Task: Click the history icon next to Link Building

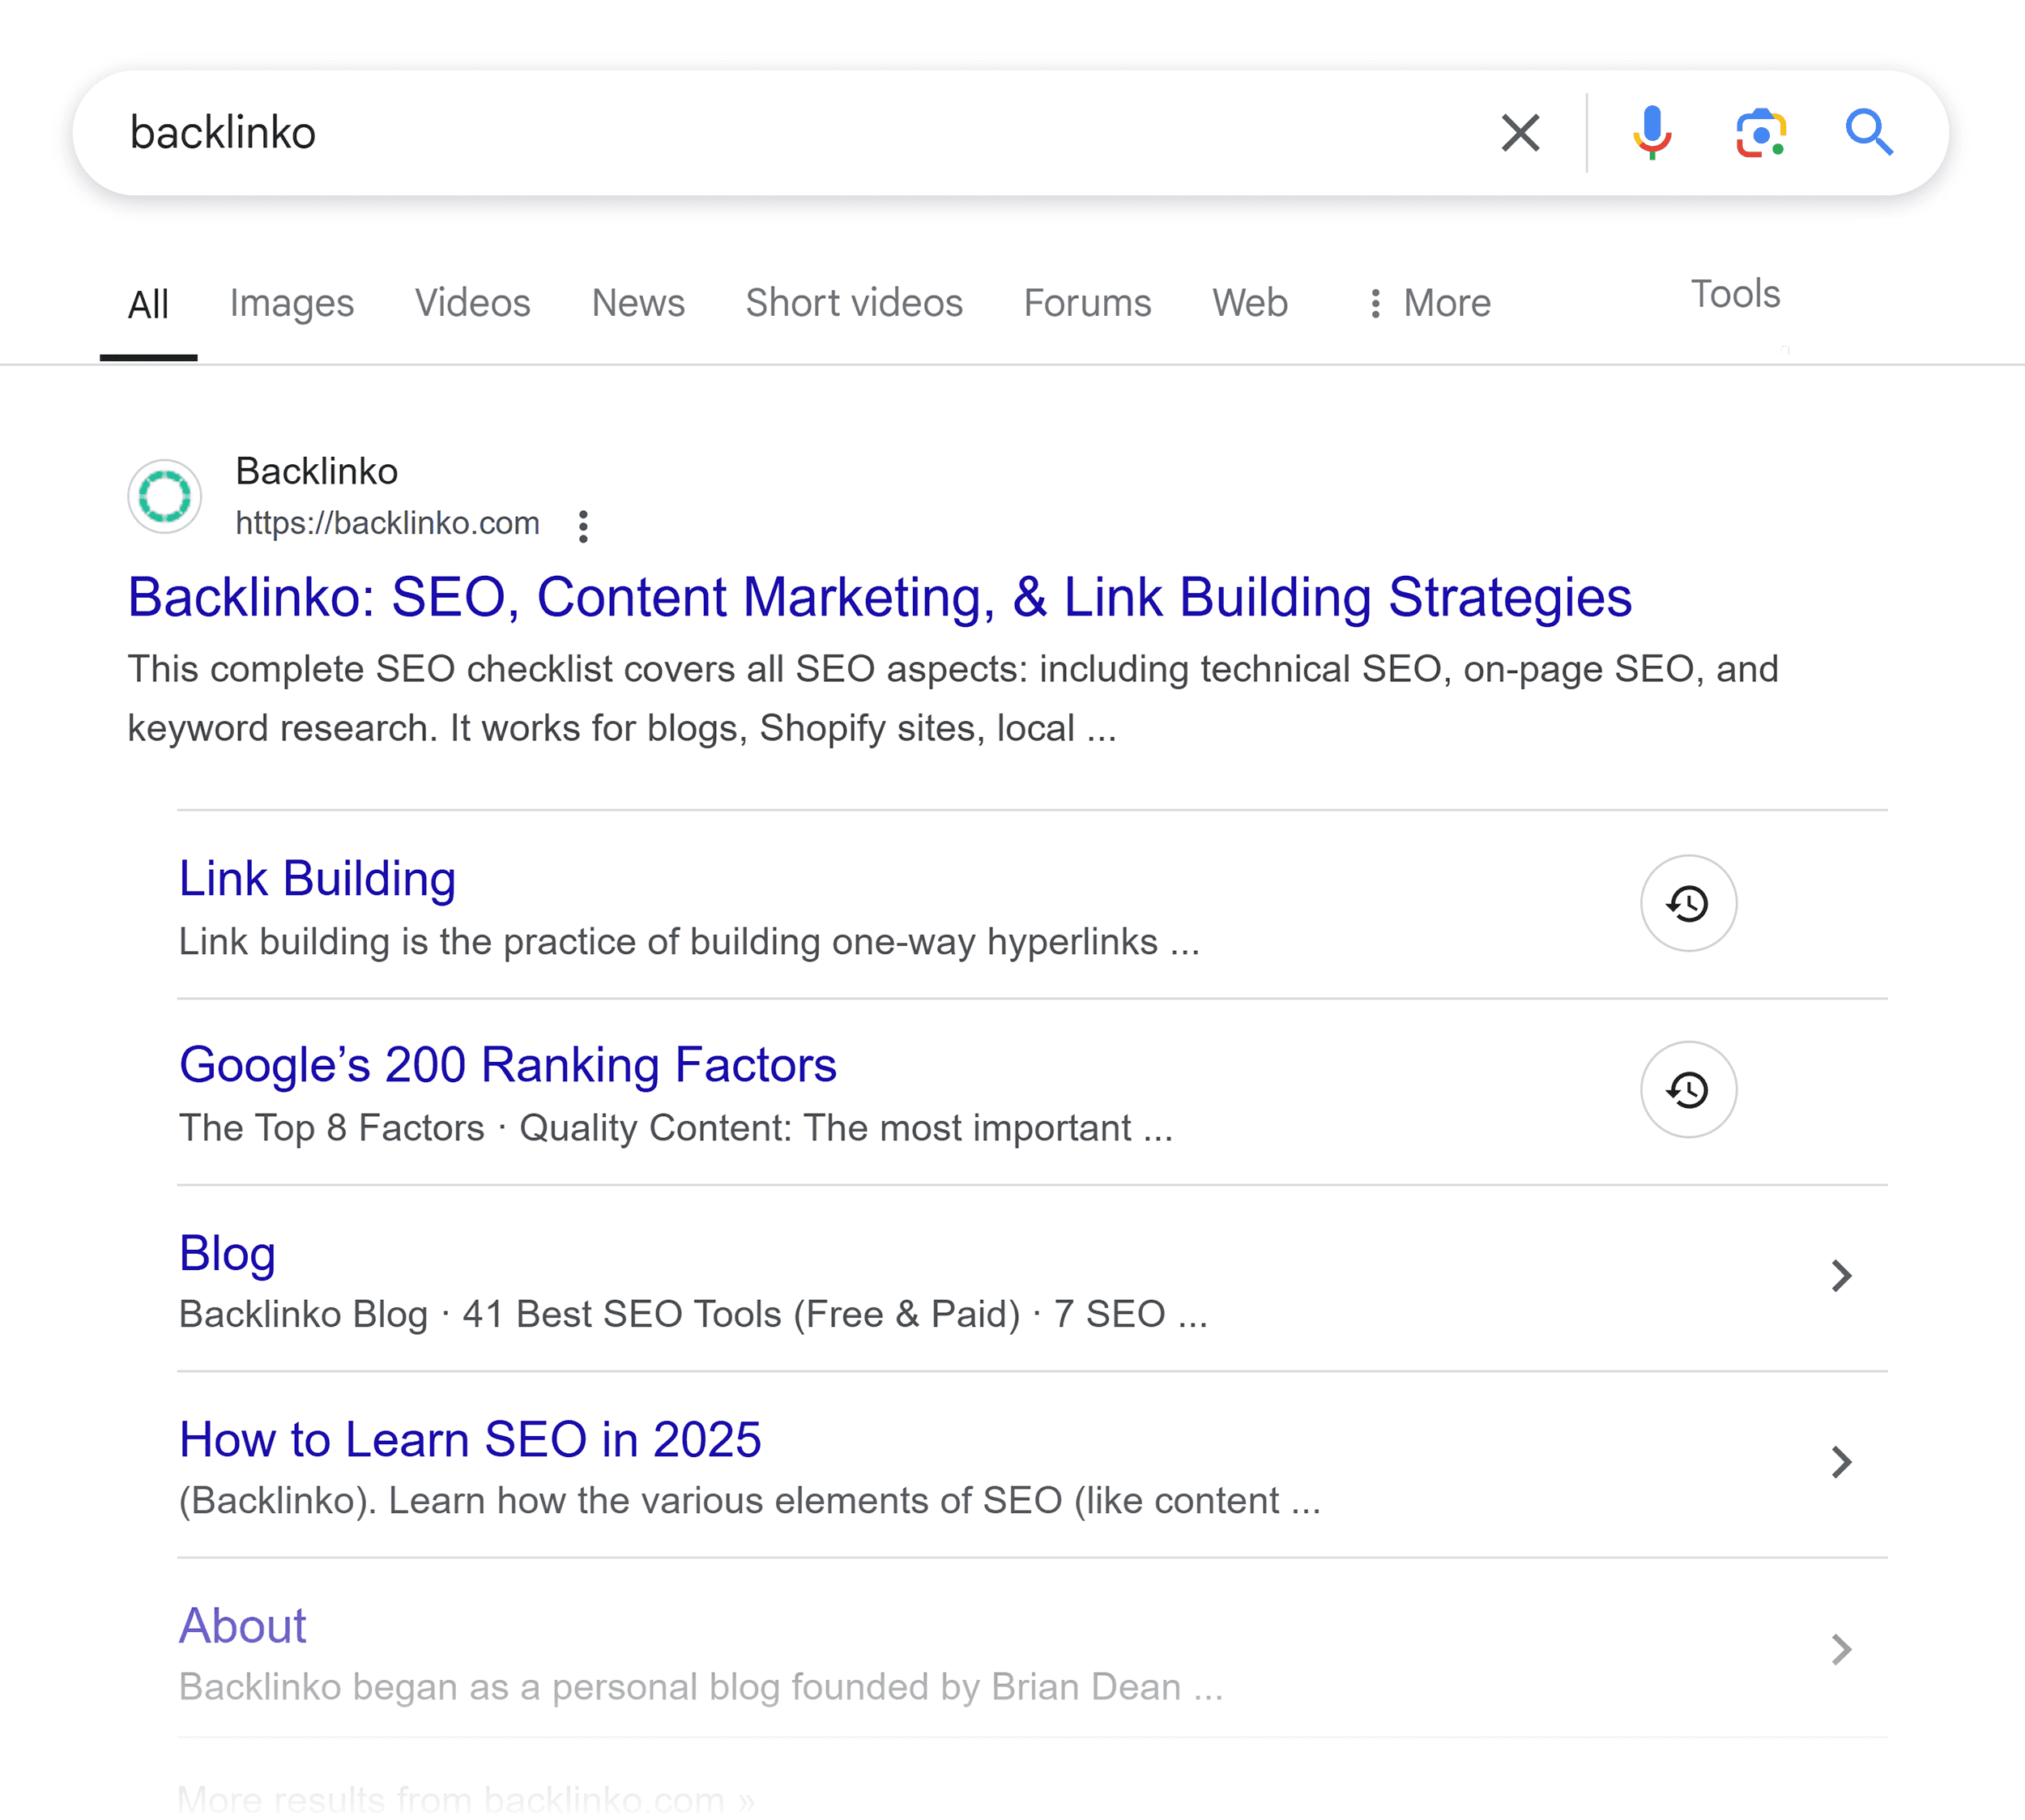Action: click(x=1688, y=903)
